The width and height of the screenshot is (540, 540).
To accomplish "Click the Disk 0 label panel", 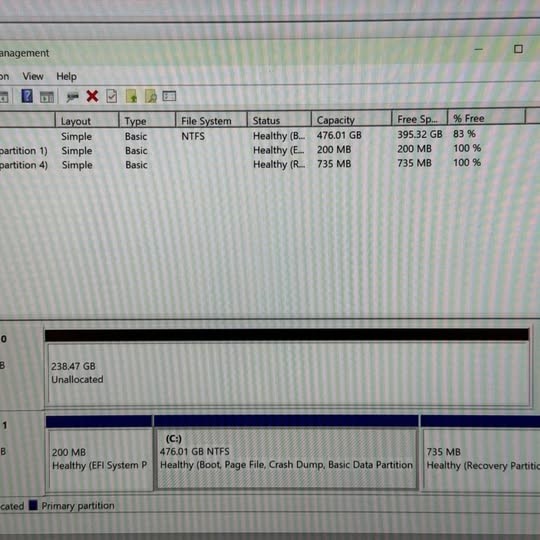I will (x=21, y=365).
